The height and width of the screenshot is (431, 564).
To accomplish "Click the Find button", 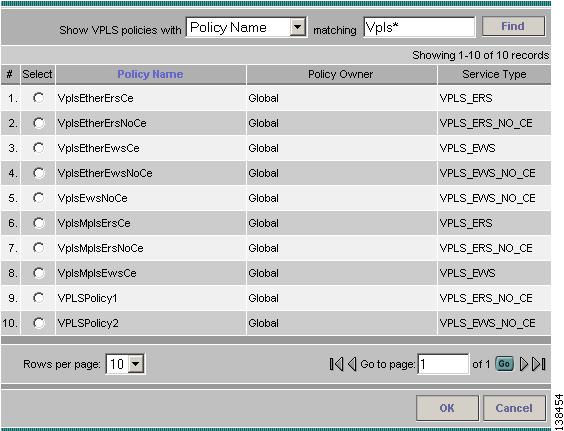I will point(513,26).
